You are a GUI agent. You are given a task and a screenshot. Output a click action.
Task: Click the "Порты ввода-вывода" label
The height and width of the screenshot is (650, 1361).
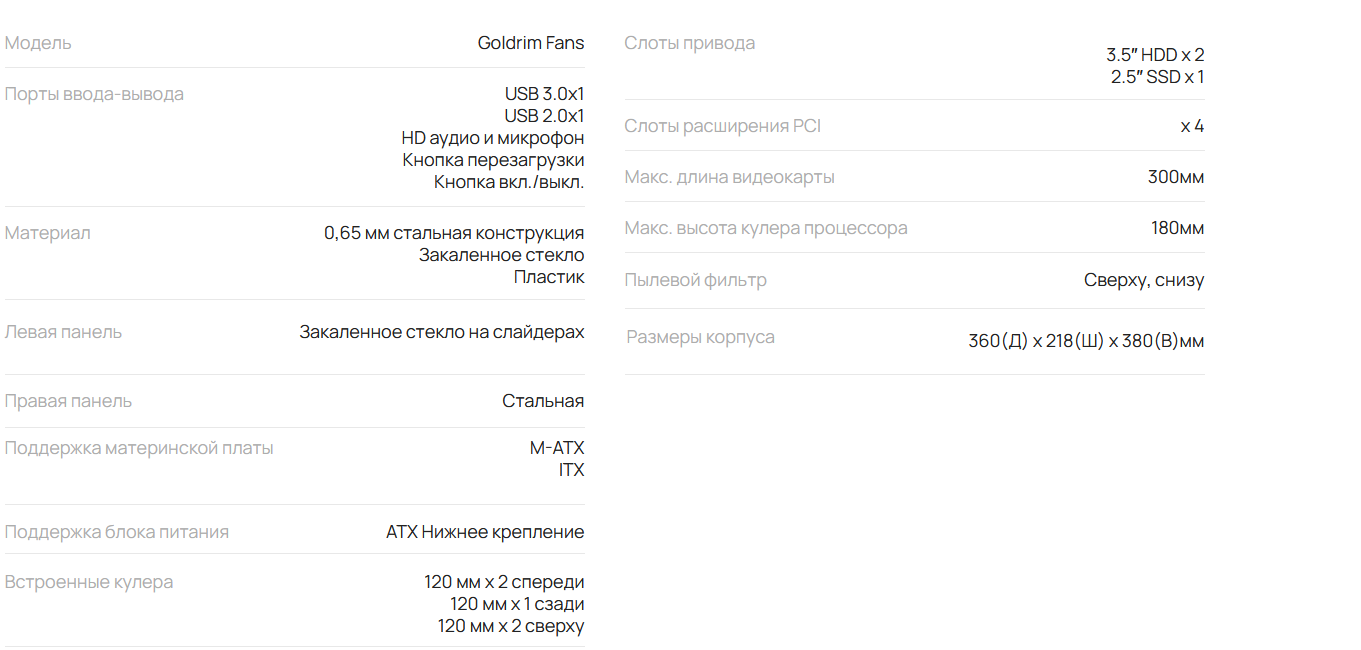pyautogui.click(x=94, y=94)
